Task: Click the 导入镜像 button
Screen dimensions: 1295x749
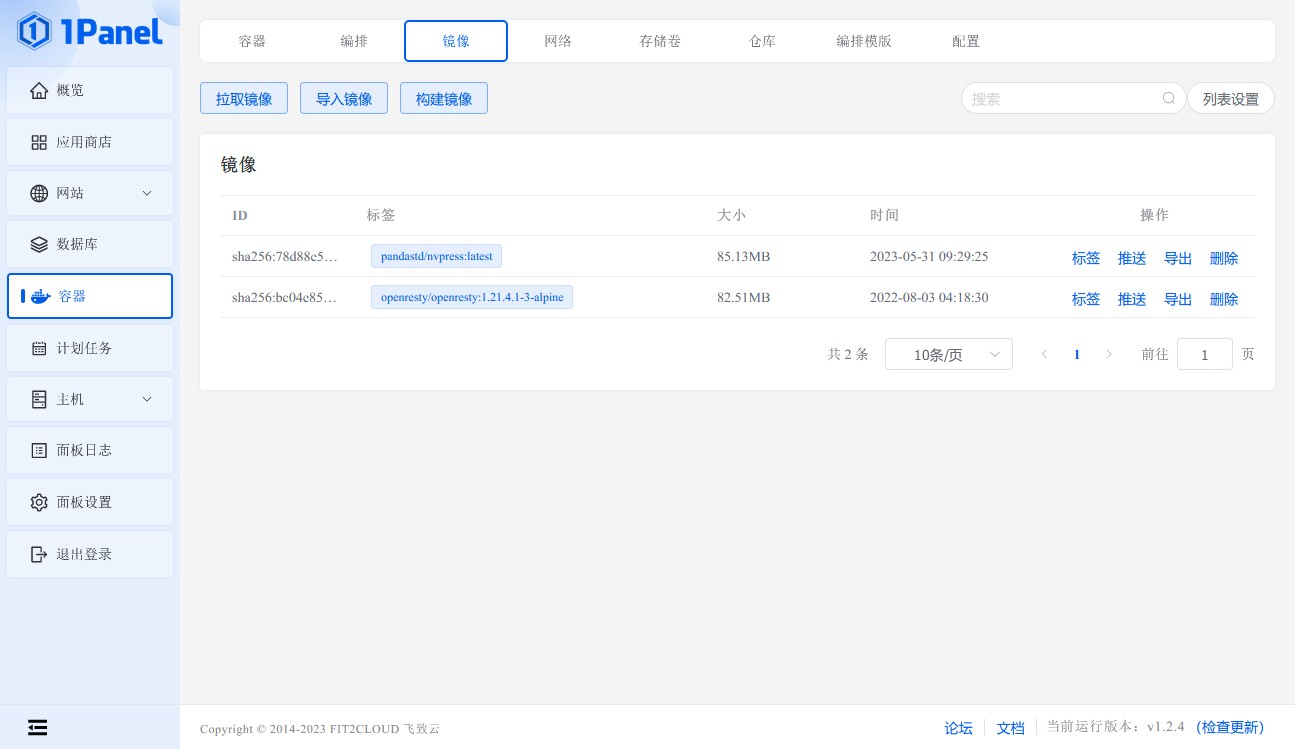Action: point(344,98)
